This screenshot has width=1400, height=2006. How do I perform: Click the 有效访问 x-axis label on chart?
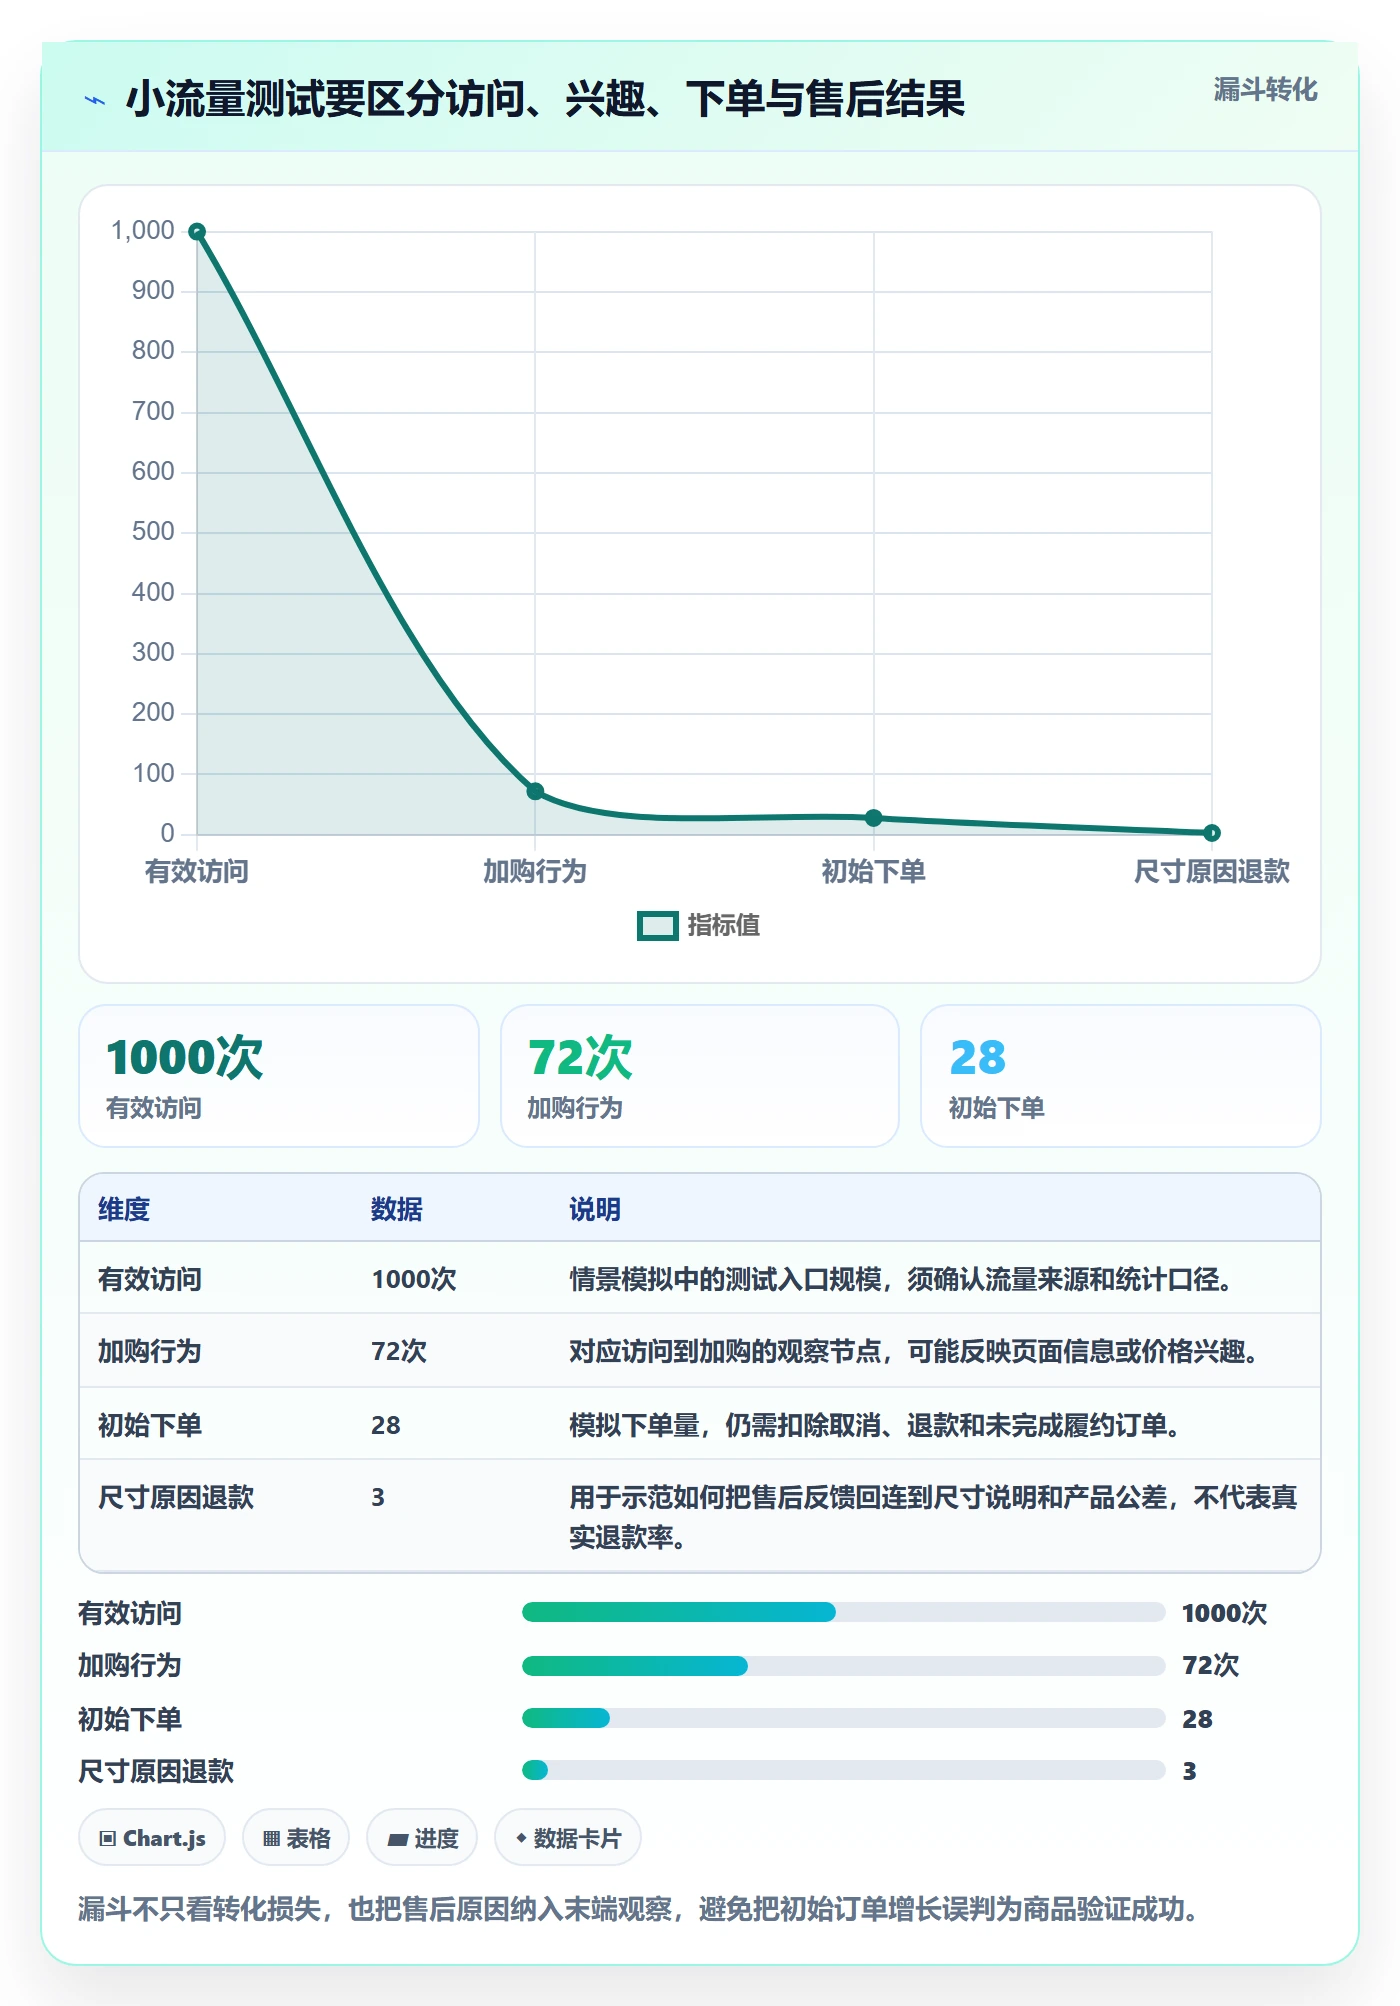click(197, 872)
